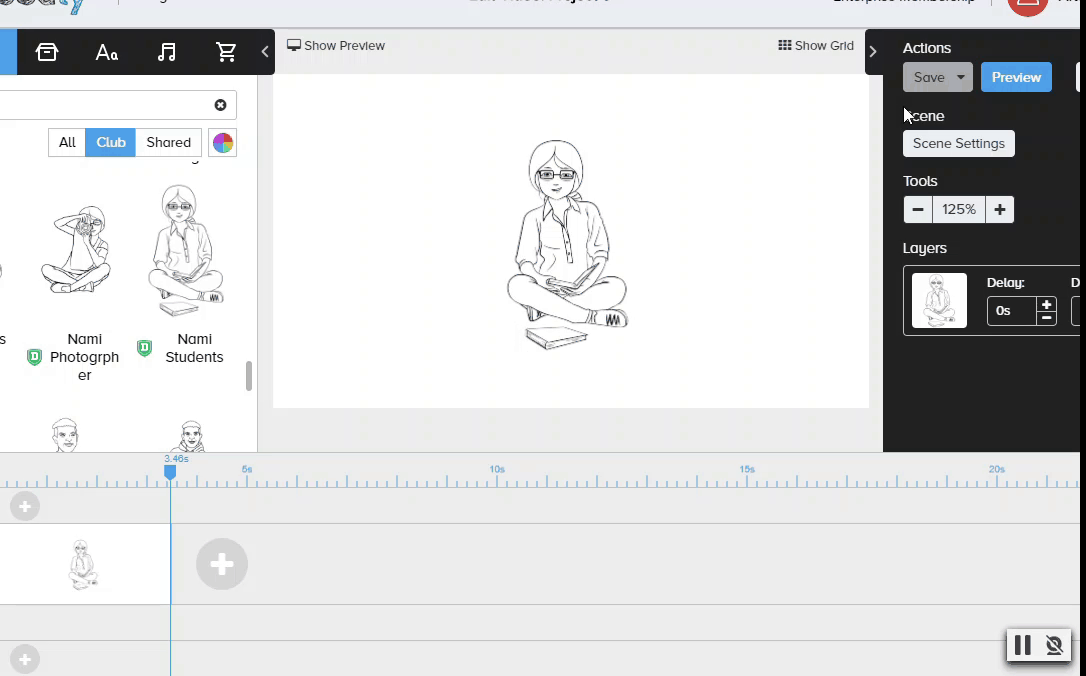Screen dimensions: 1086x676
Task: Open the music library note icon
Action: coord(166,52)
